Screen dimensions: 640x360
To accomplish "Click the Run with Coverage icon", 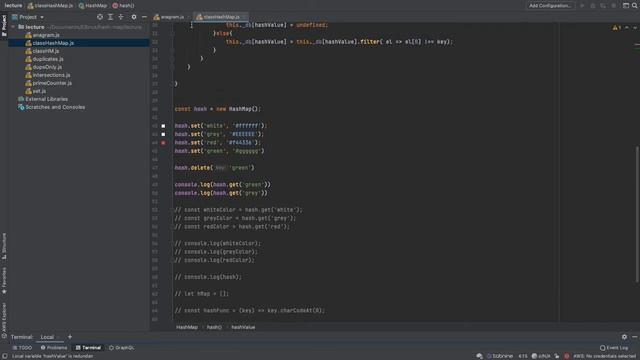I will [603, 6].
